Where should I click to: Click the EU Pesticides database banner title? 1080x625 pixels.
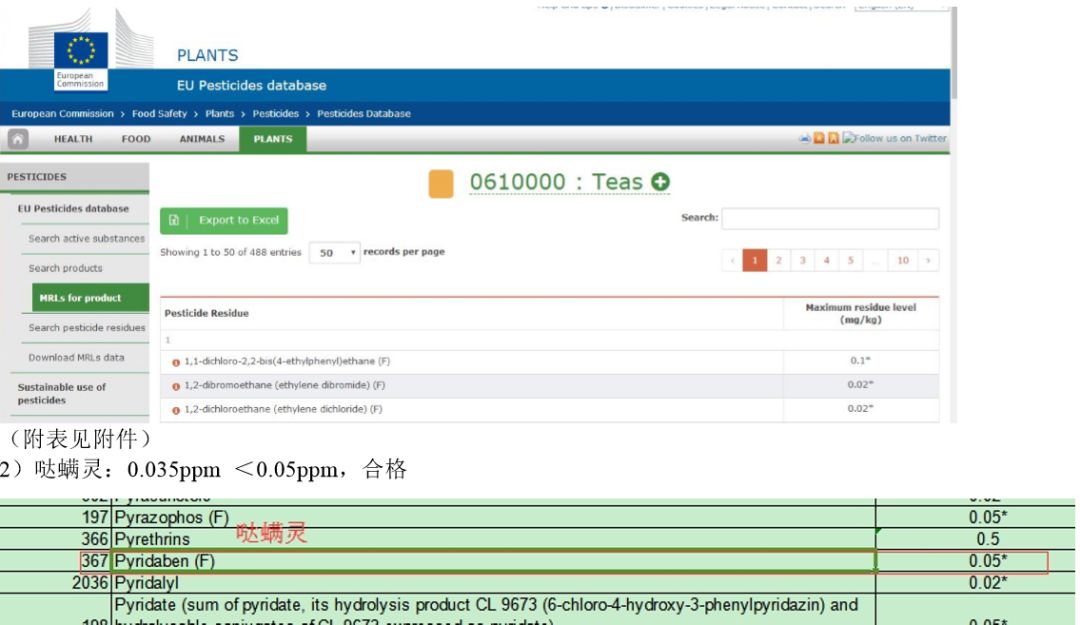251,85
